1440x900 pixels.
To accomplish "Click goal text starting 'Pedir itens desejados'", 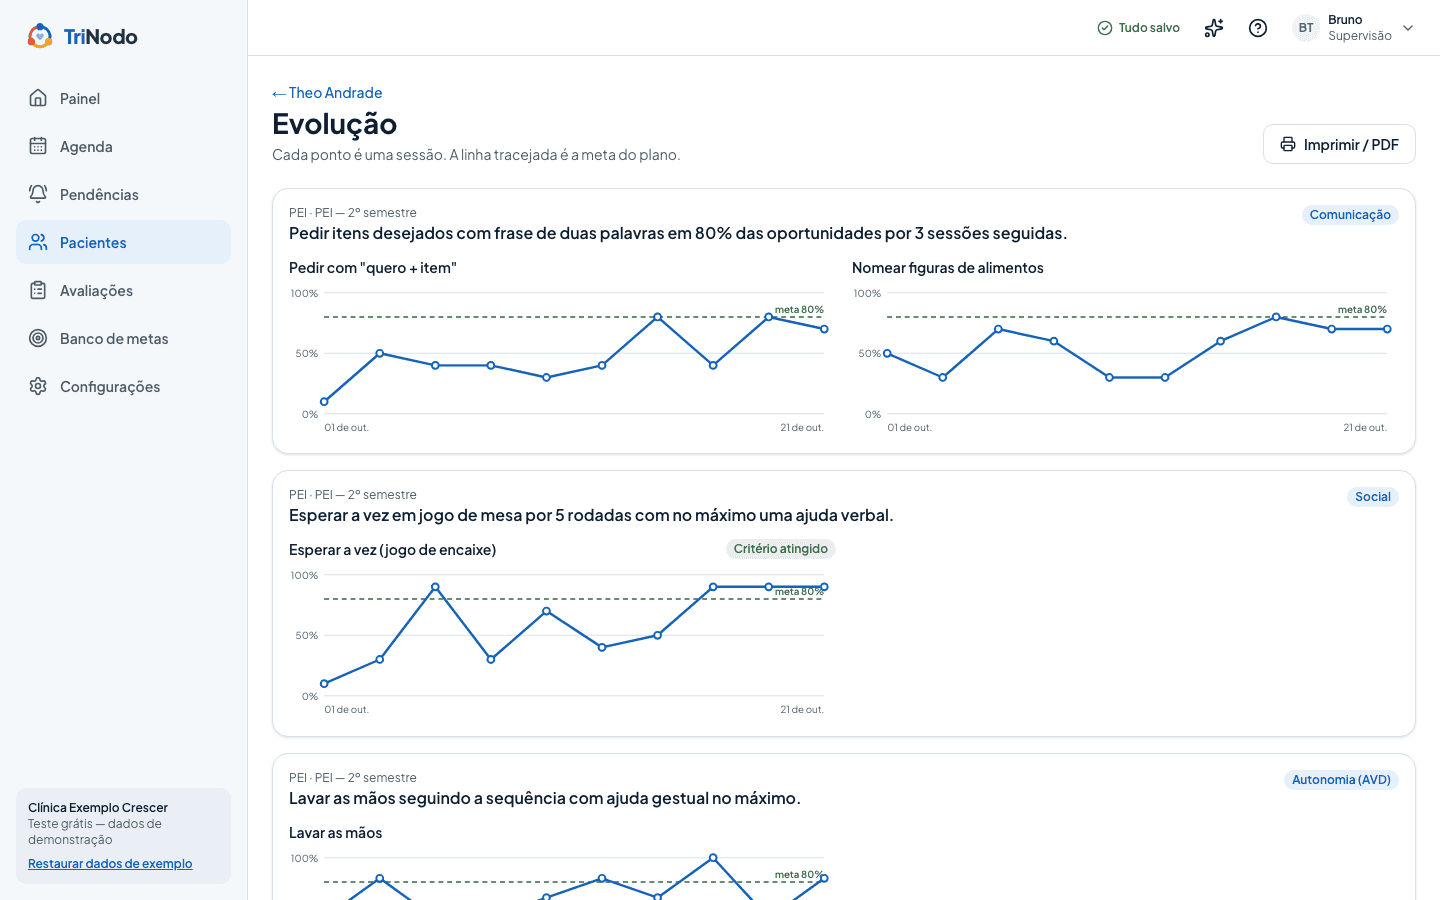I will click(678, 233).
